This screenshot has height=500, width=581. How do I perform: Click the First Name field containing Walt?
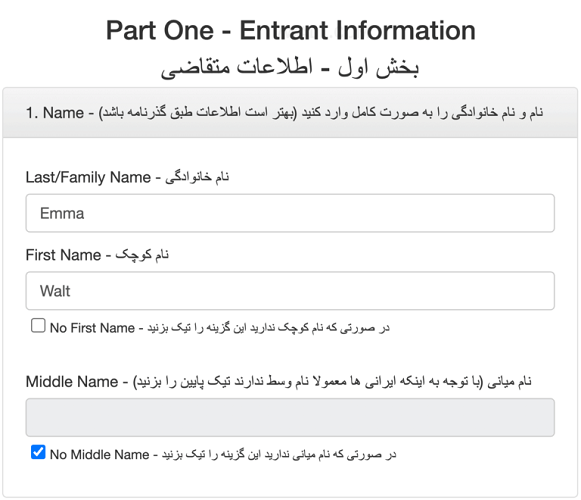click(290, 291)
